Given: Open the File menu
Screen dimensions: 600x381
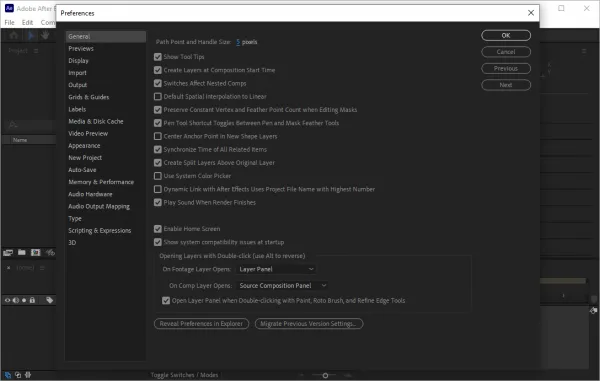Looking at the screenshot, I should click(x=10, y=23).
